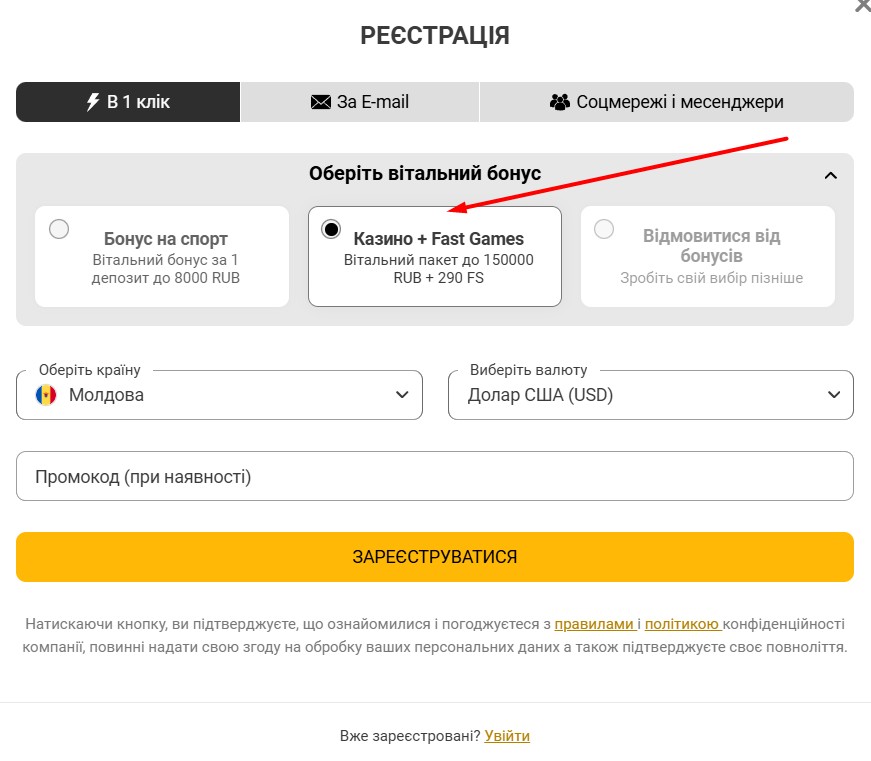
Task: Open the правилами link
Action: pos(594,624)
